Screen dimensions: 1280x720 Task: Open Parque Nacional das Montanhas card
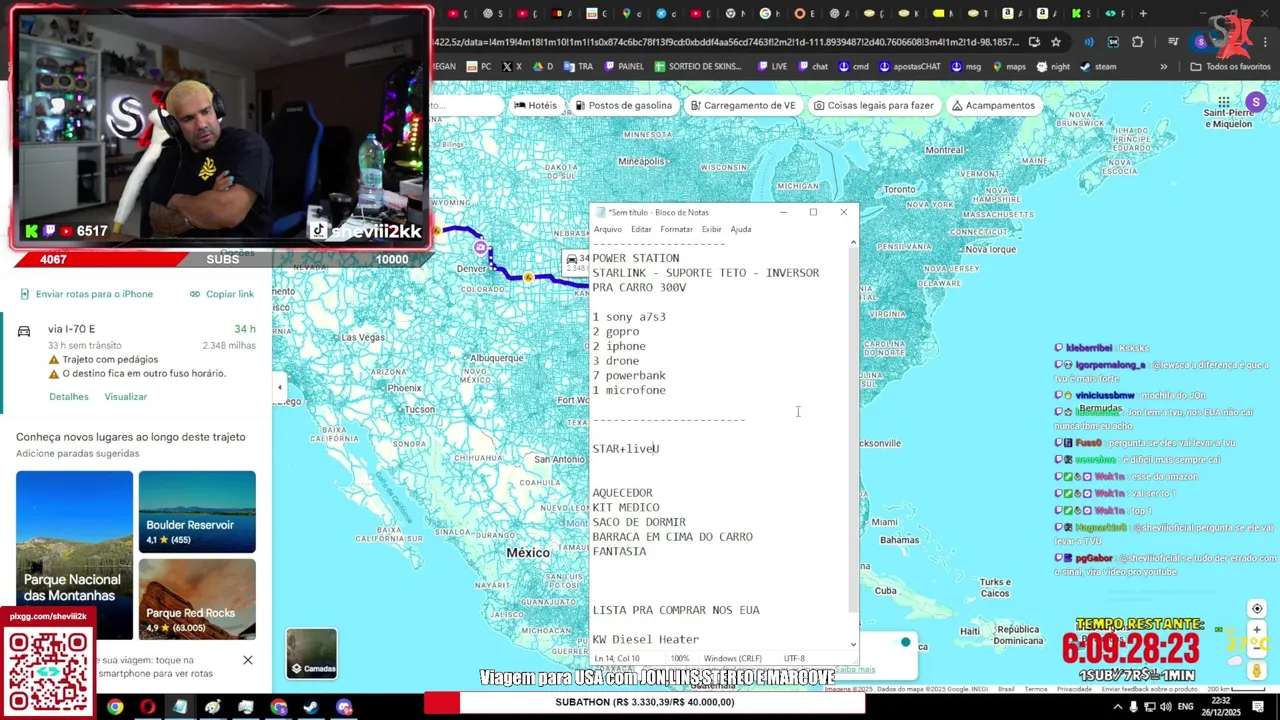[x=74, y=555]
